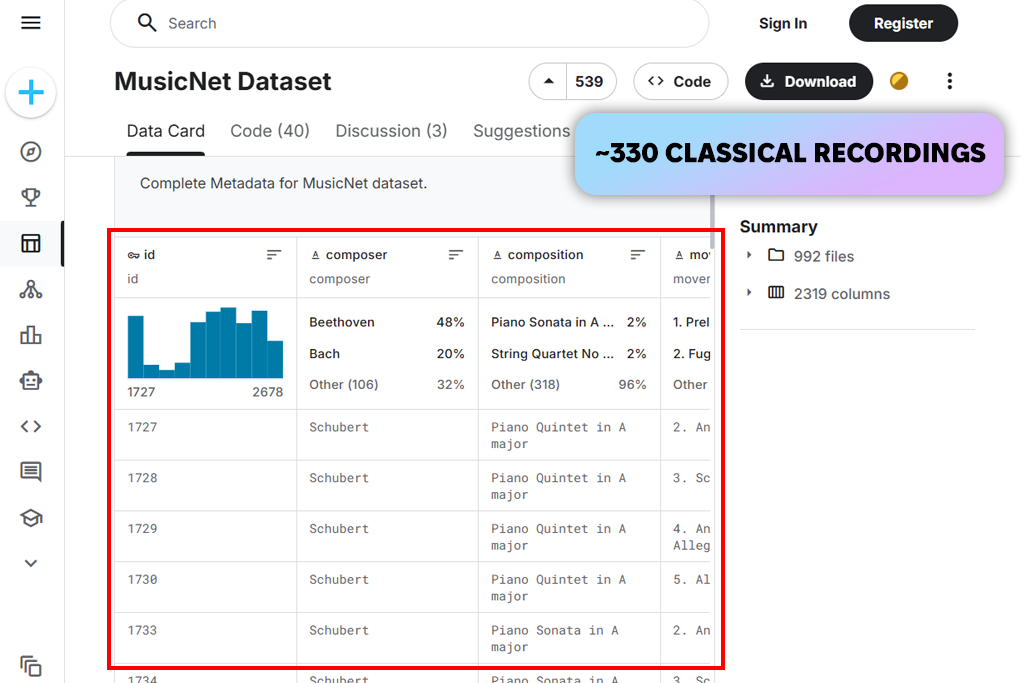Switch to the Data Card tab
Viewport: 1024px width, 683px height.
pos(166,131)
